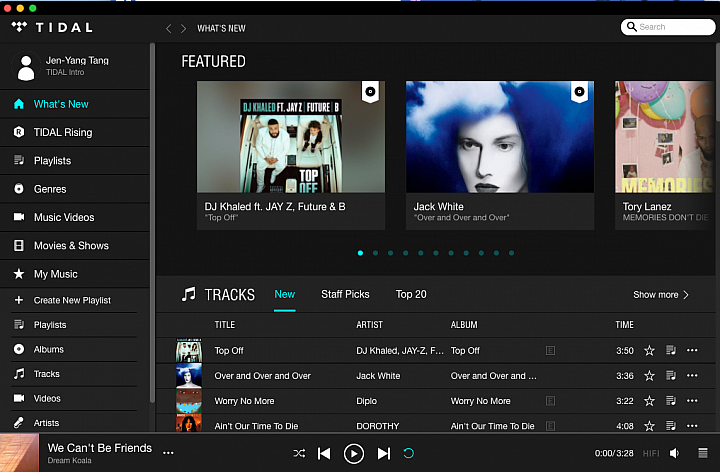Select the track title Top Off

[229, 351]
